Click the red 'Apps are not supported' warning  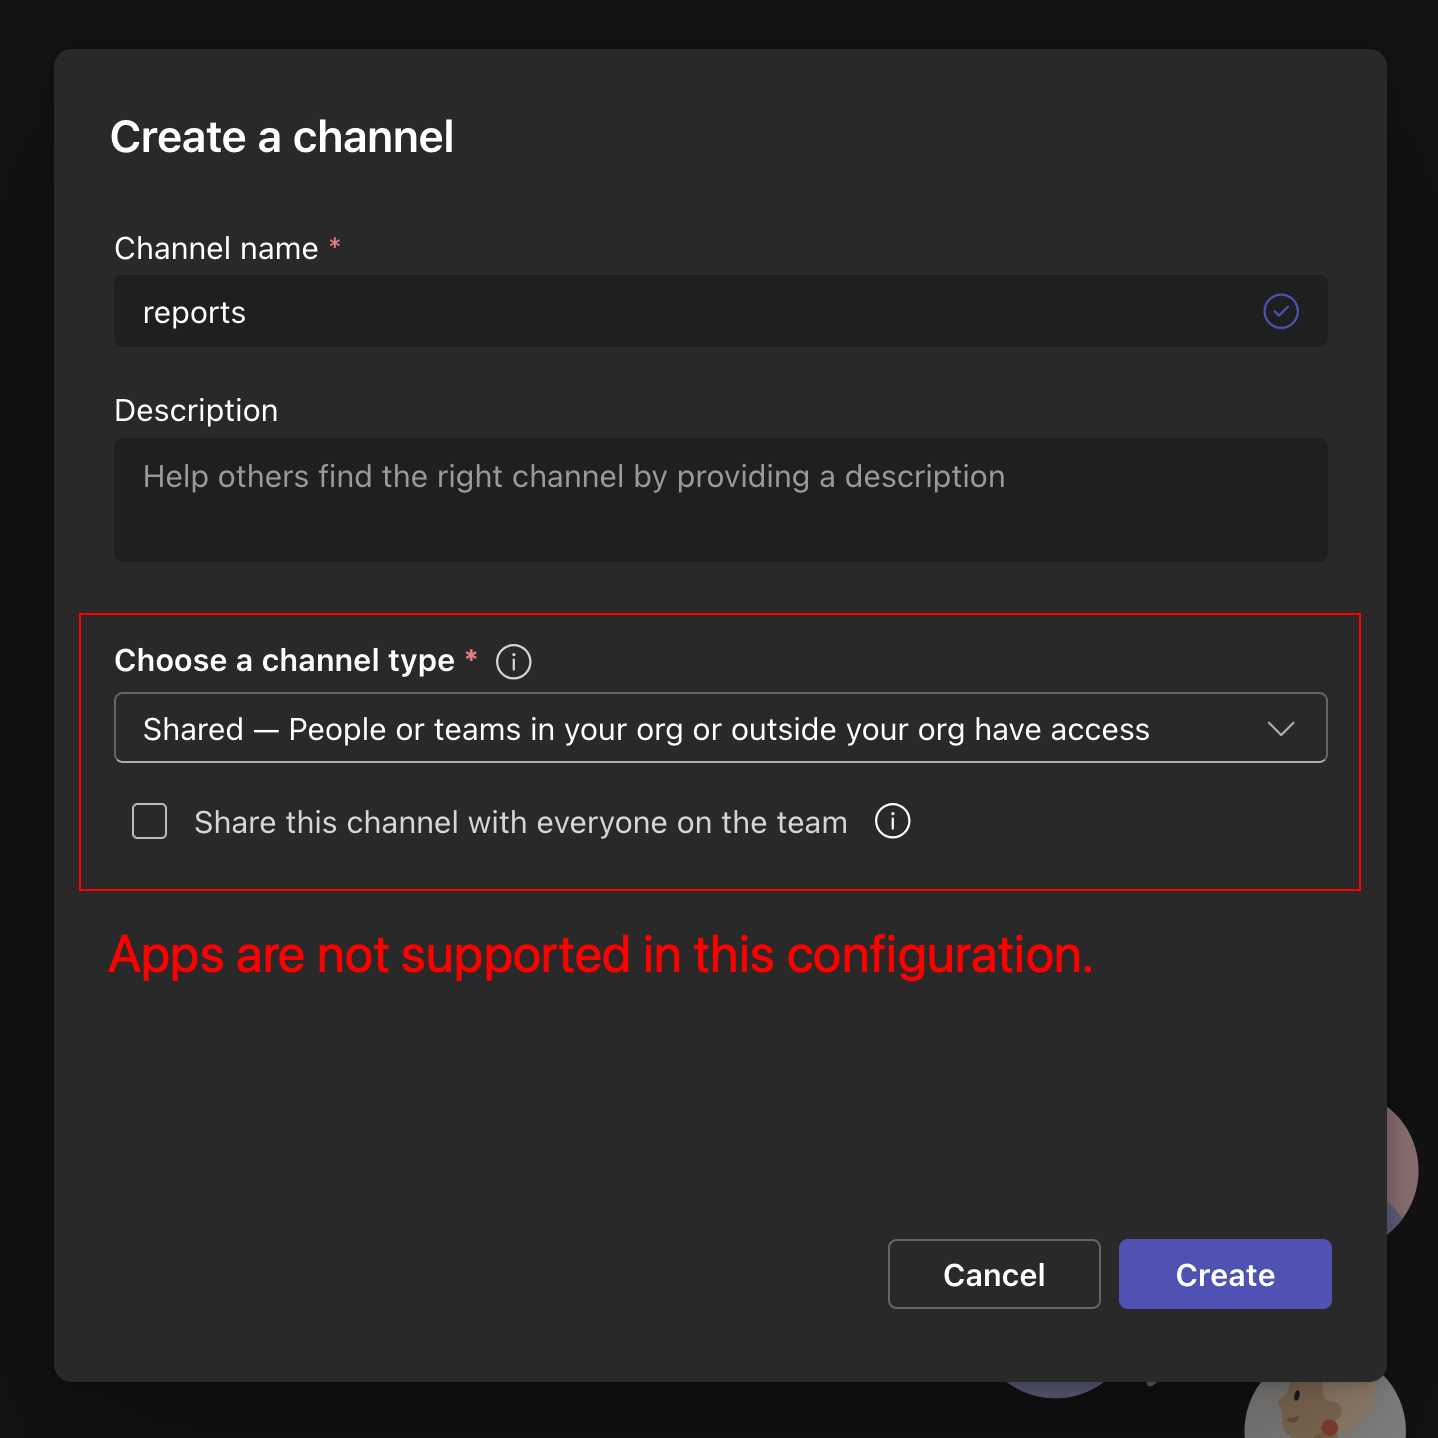pos(600,955)
